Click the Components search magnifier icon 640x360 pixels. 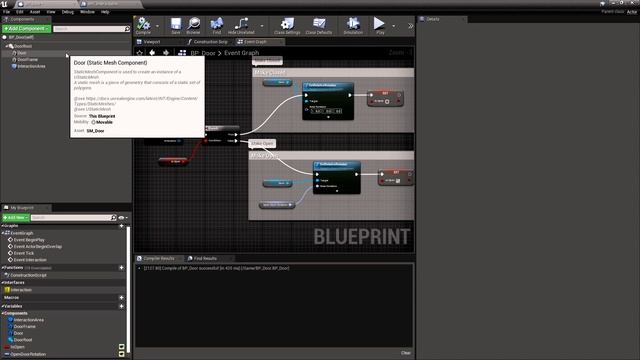pos(127,29)
